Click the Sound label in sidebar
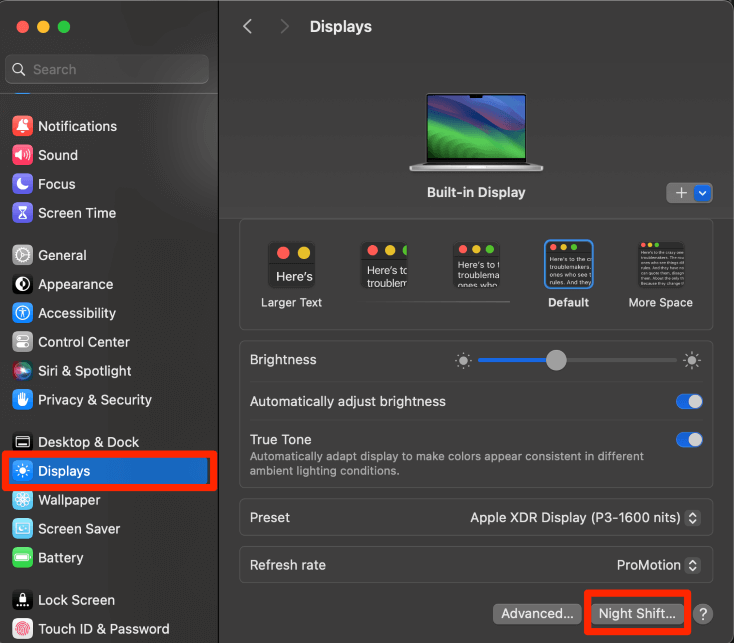 (x=58, y=155)
